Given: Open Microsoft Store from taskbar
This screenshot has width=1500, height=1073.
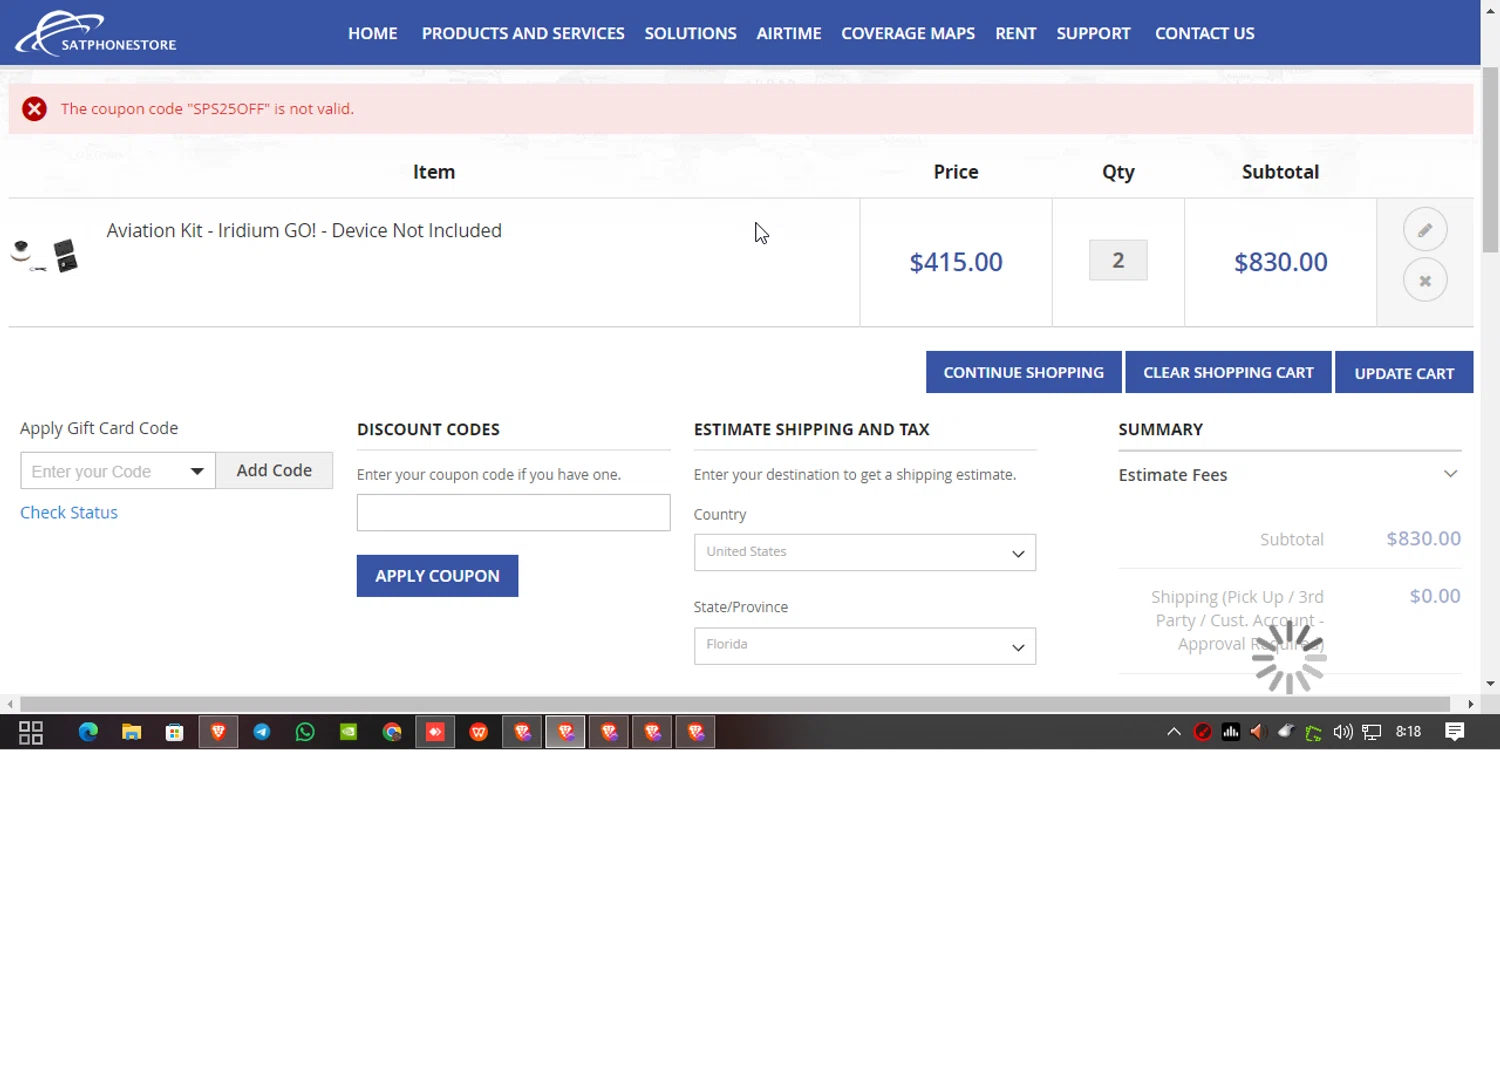Looking at the screenshot, I should (175, 732).
